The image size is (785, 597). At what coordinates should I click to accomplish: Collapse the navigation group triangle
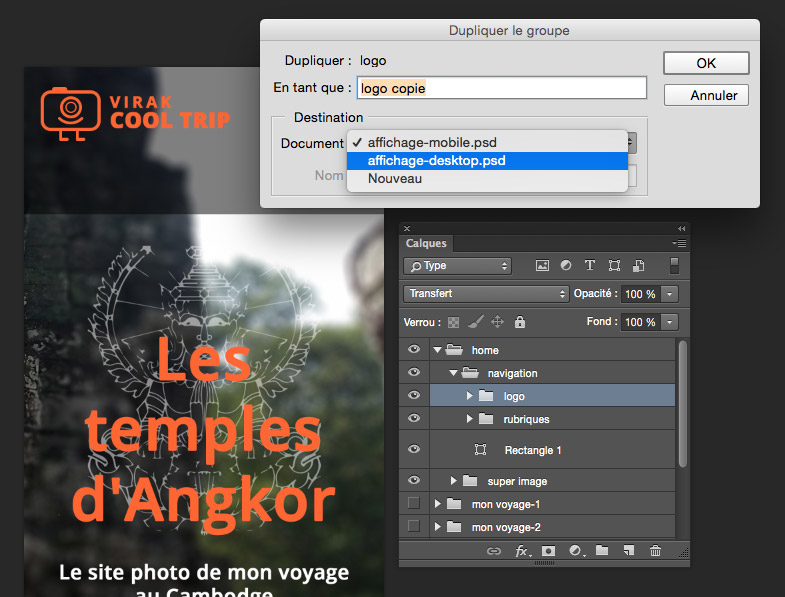[x=454, y=373]
